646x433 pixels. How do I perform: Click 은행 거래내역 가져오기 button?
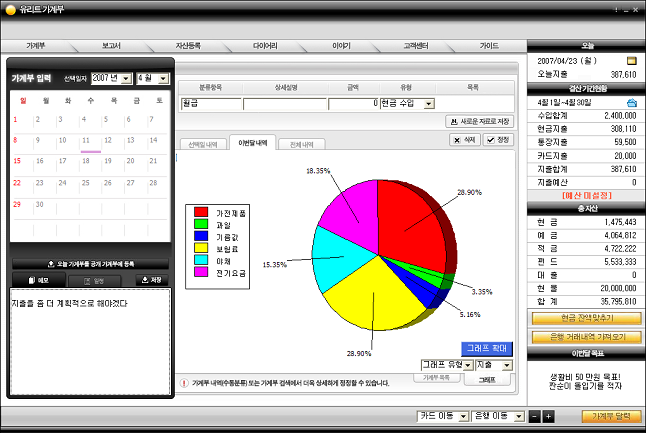(x=587, y=337)
